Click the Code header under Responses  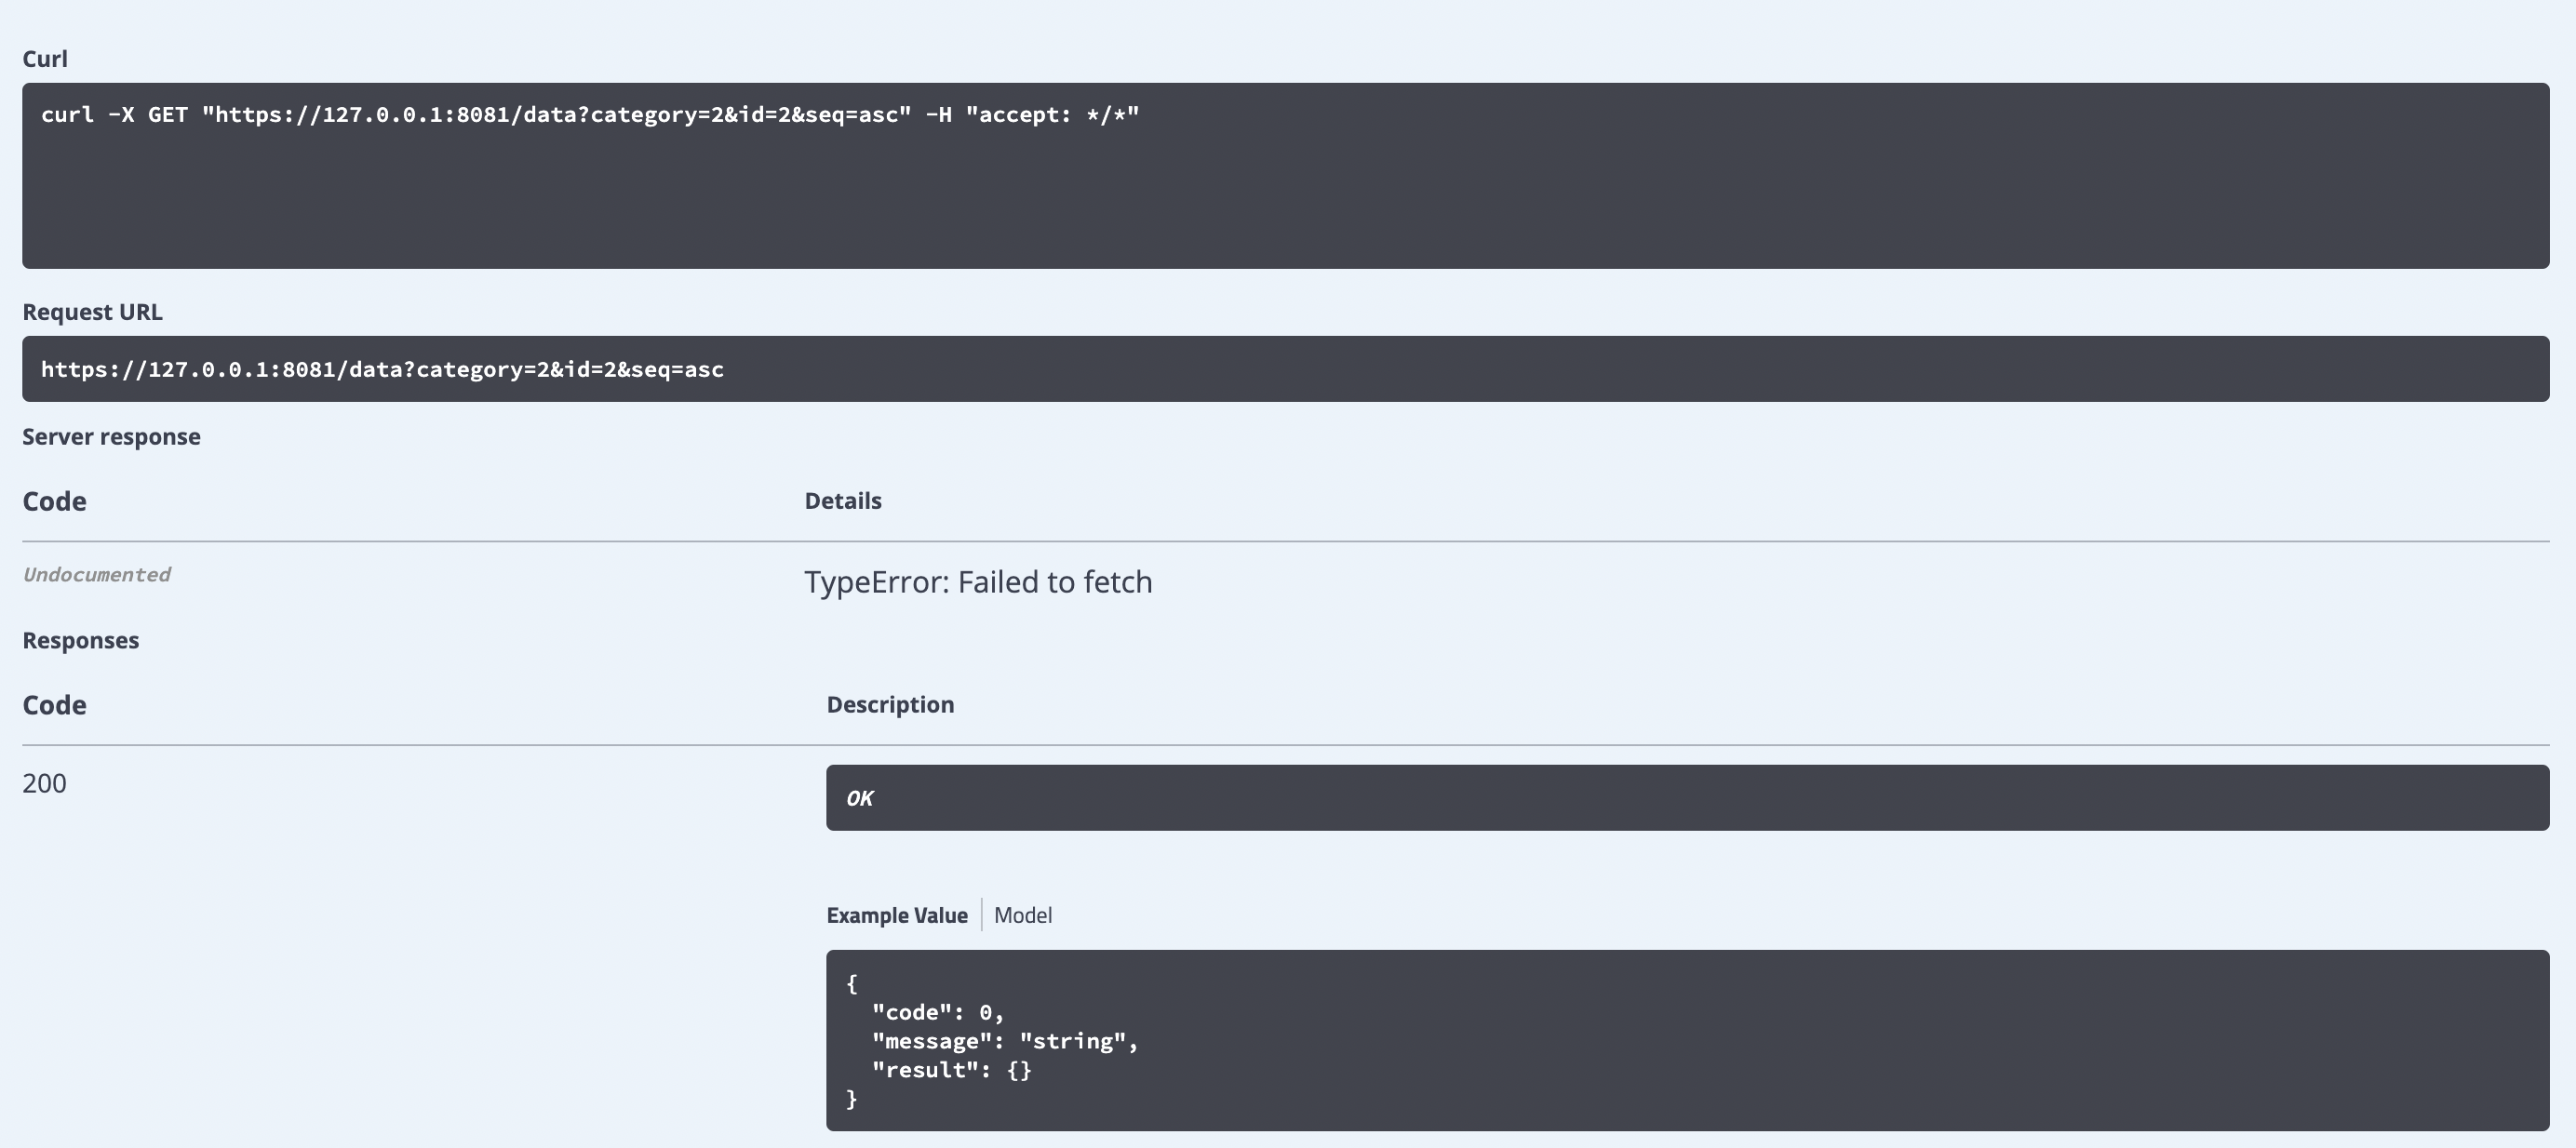[54, 705]
